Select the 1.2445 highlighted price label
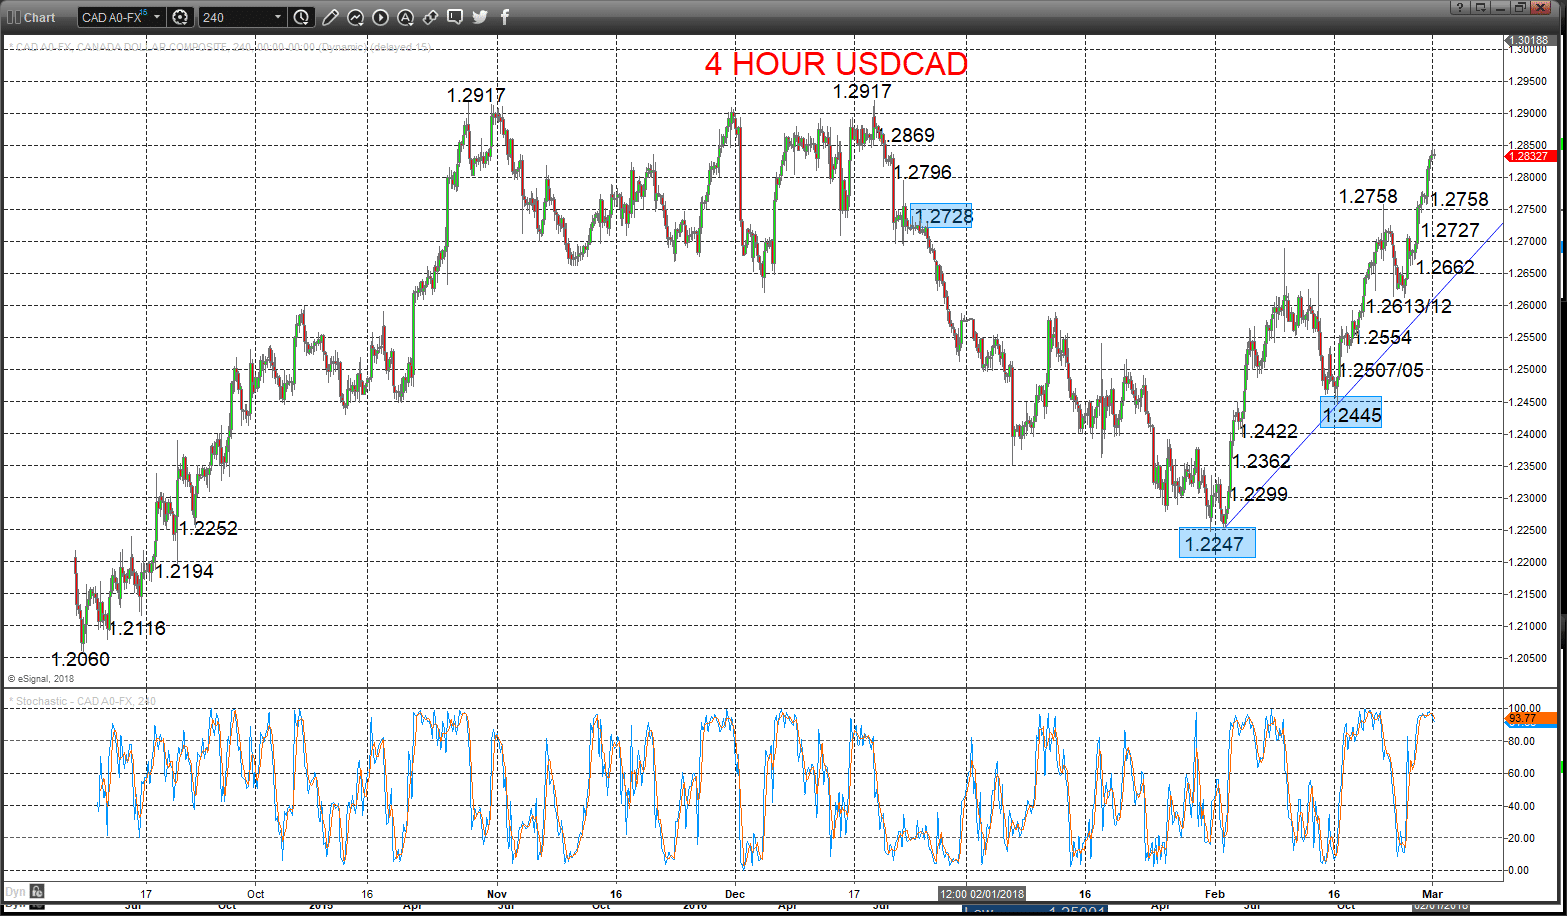Screen dimensions: 1567x916 [1351, 413]
